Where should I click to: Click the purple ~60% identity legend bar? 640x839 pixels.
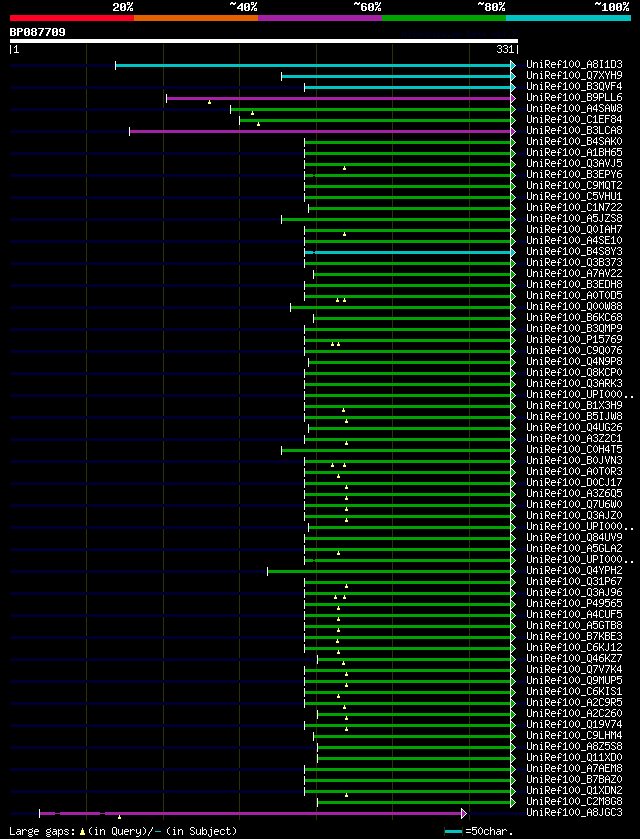[320, 18]
